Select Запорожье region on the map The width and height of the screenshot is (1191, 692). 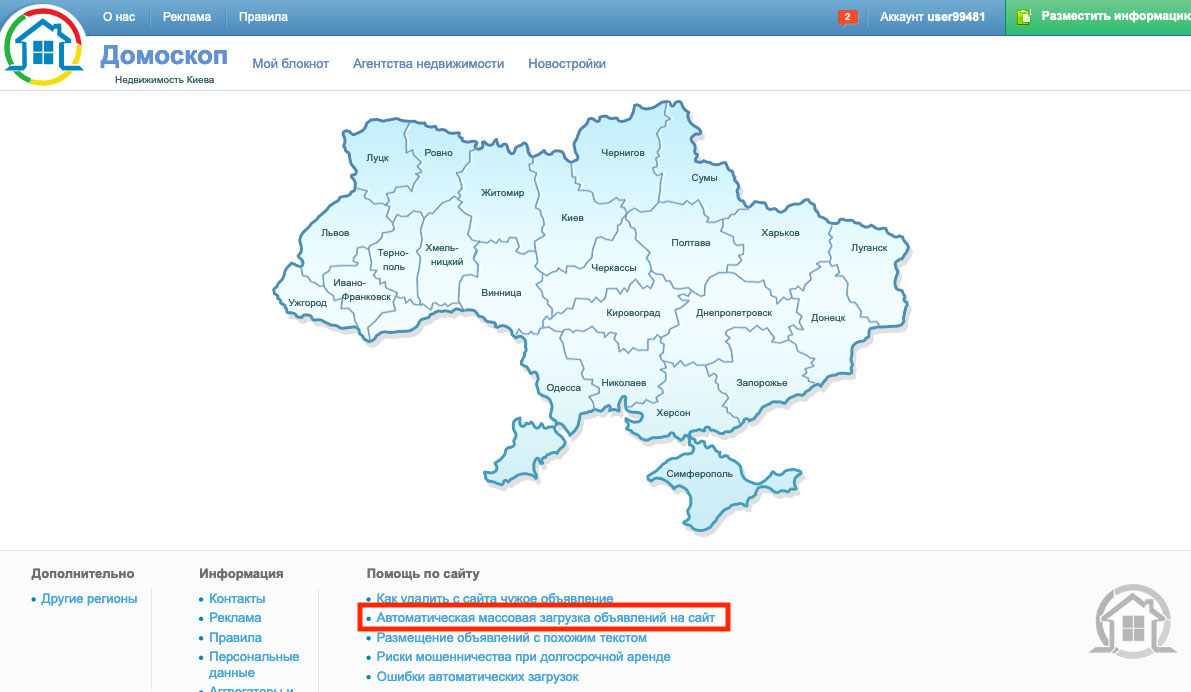pyautogui.click(x=761, y=383)
